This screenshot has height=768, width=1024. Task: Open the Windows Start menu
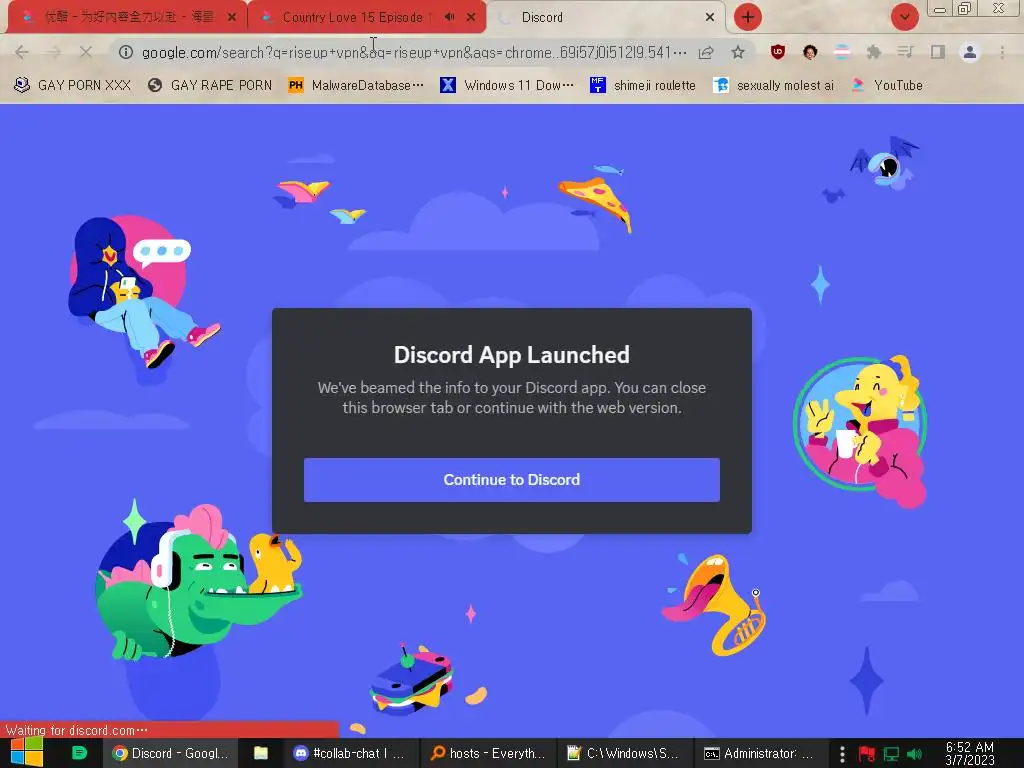27,753
